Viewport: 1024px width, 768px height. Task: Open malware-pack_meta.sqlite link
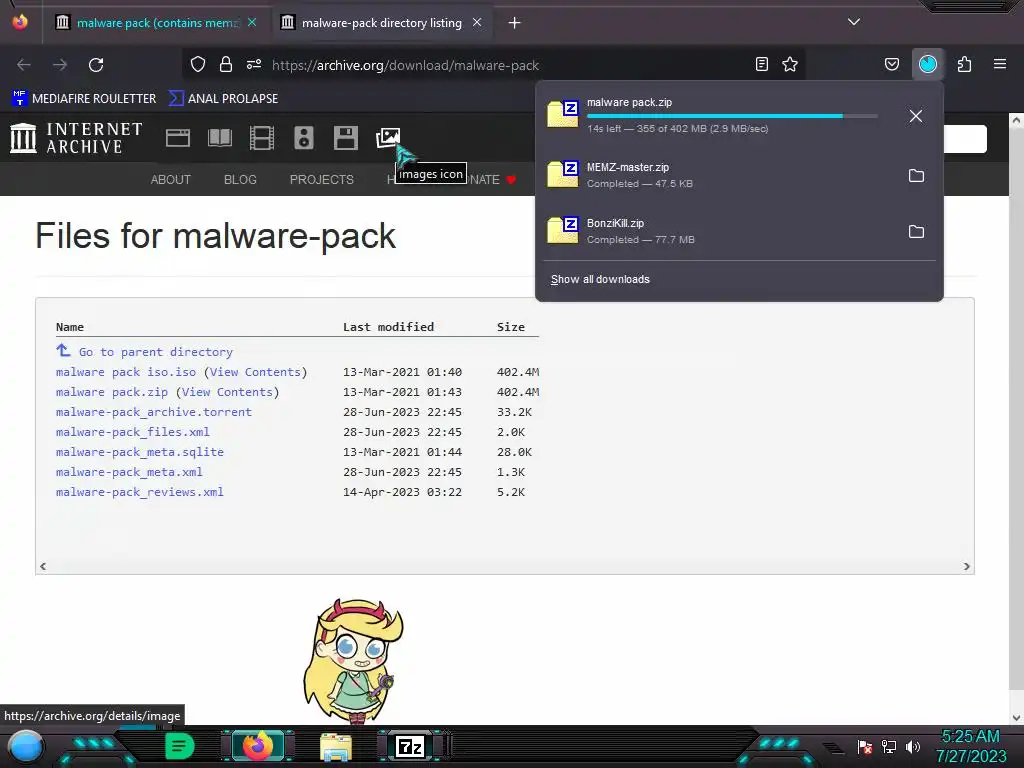(140, 452)
